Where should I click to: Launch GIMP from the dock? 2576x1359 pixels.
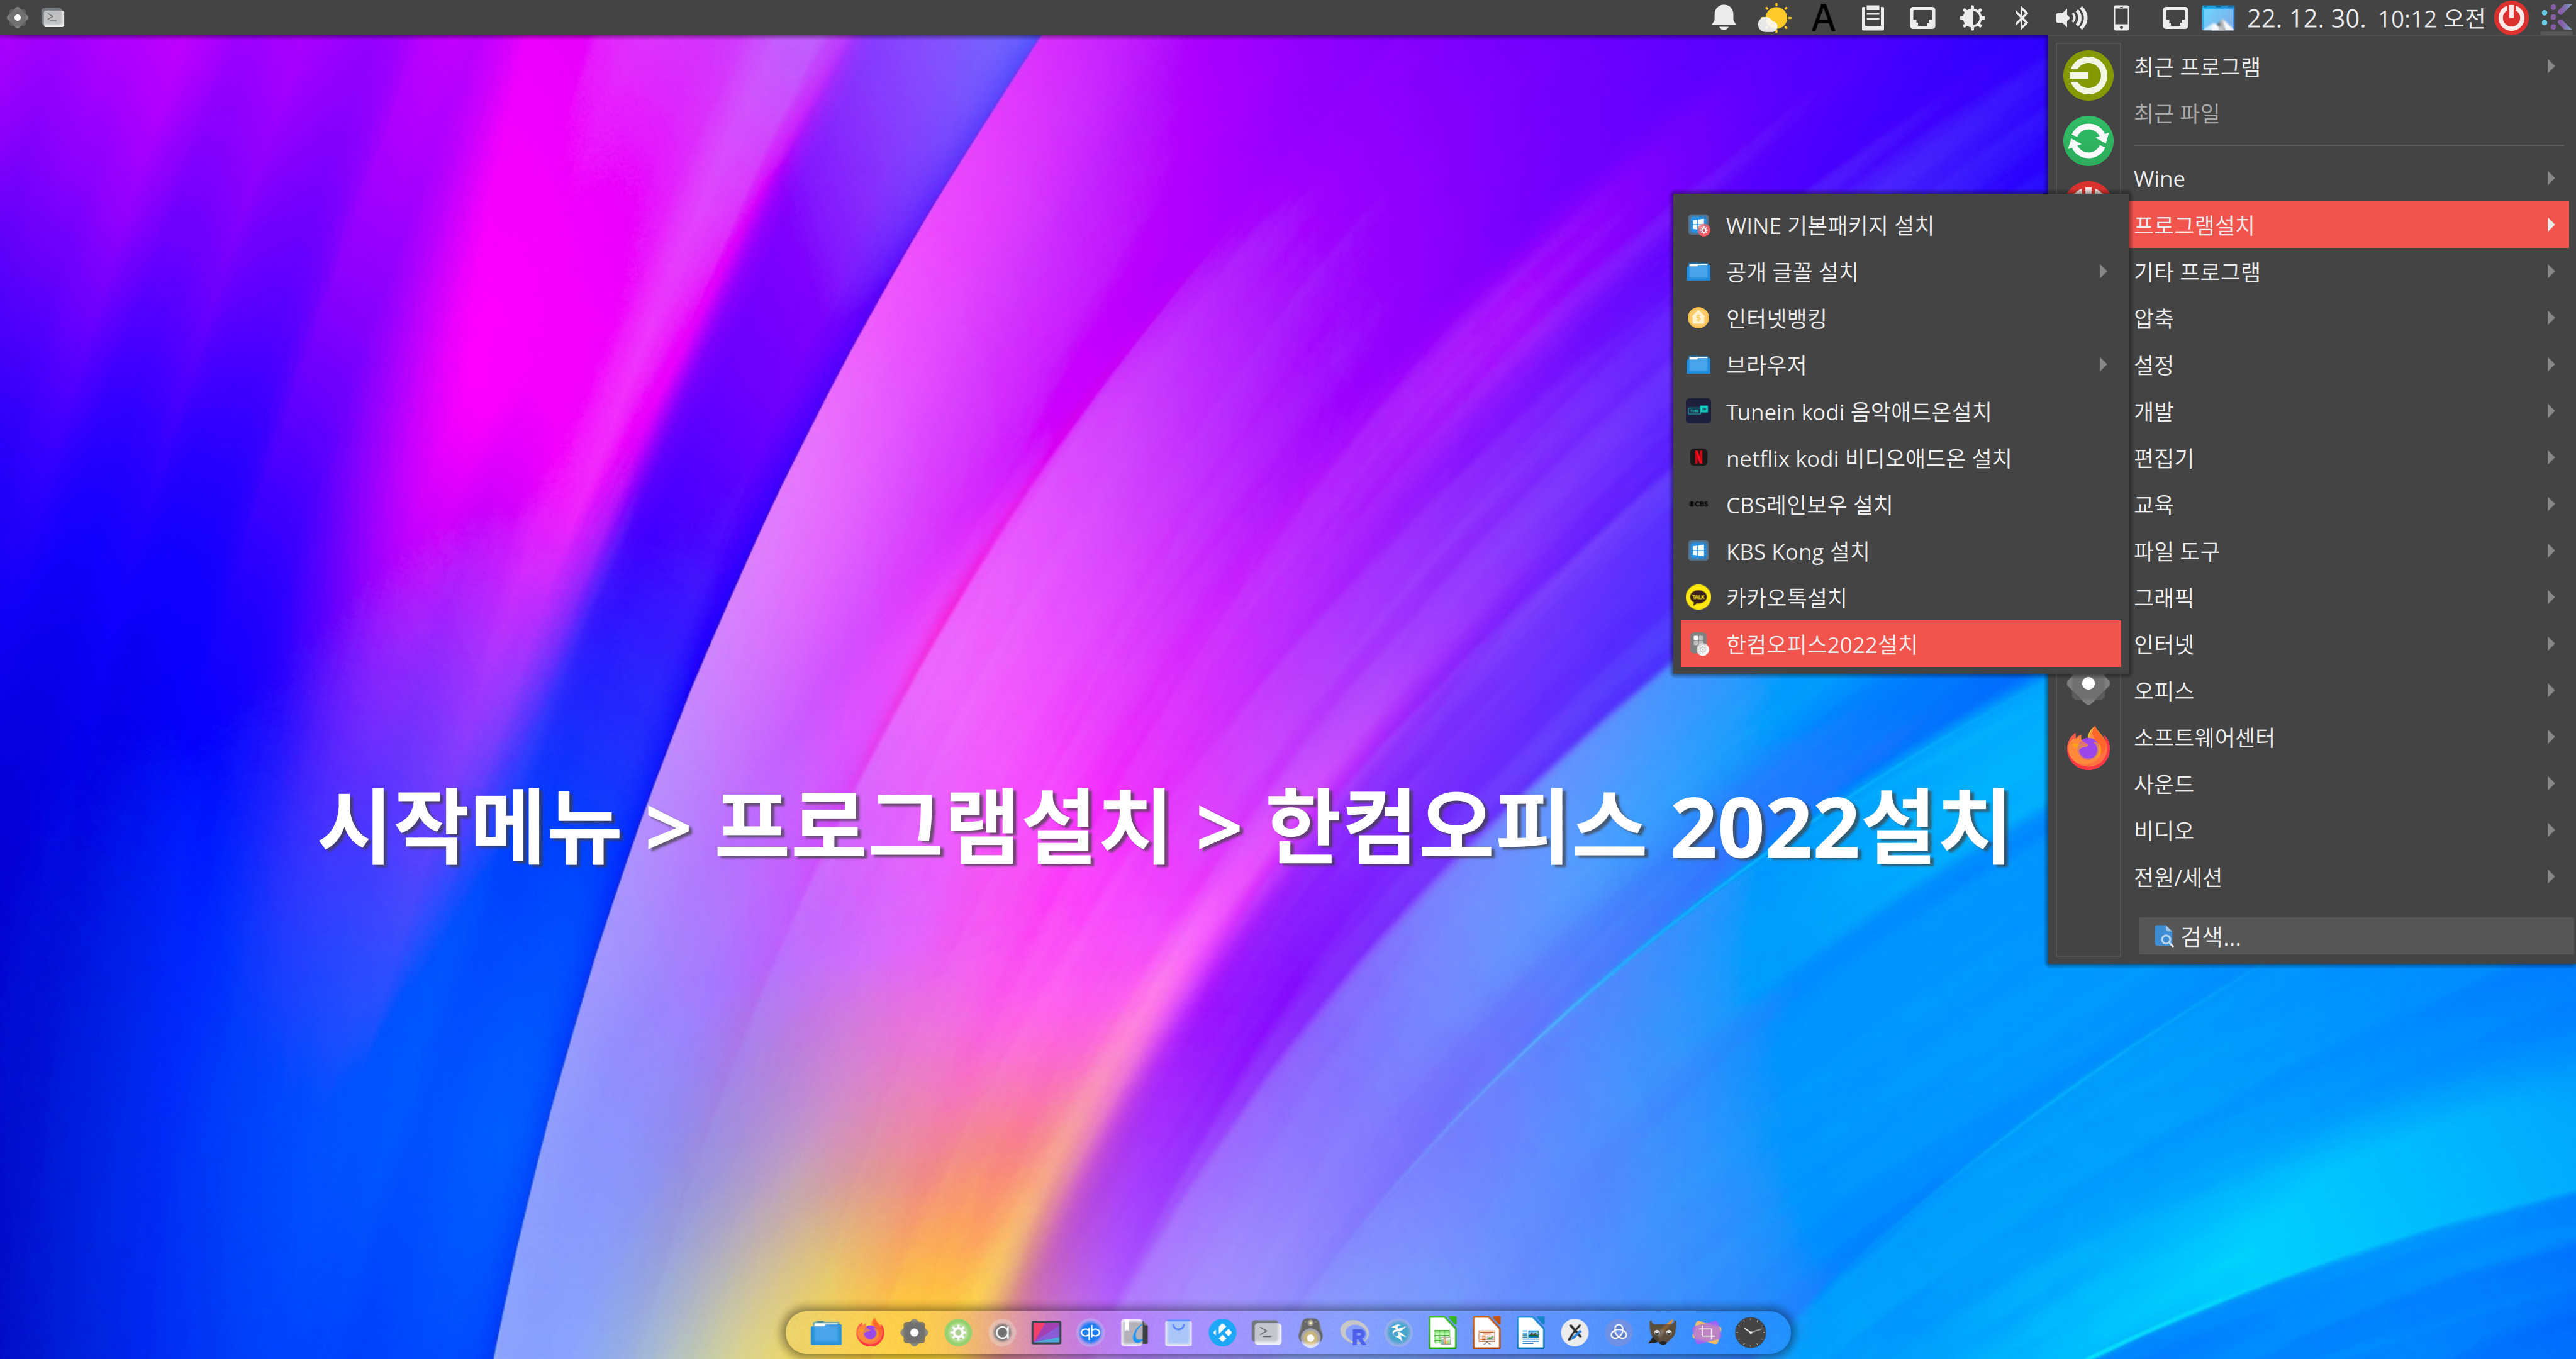[1662, 1332]
